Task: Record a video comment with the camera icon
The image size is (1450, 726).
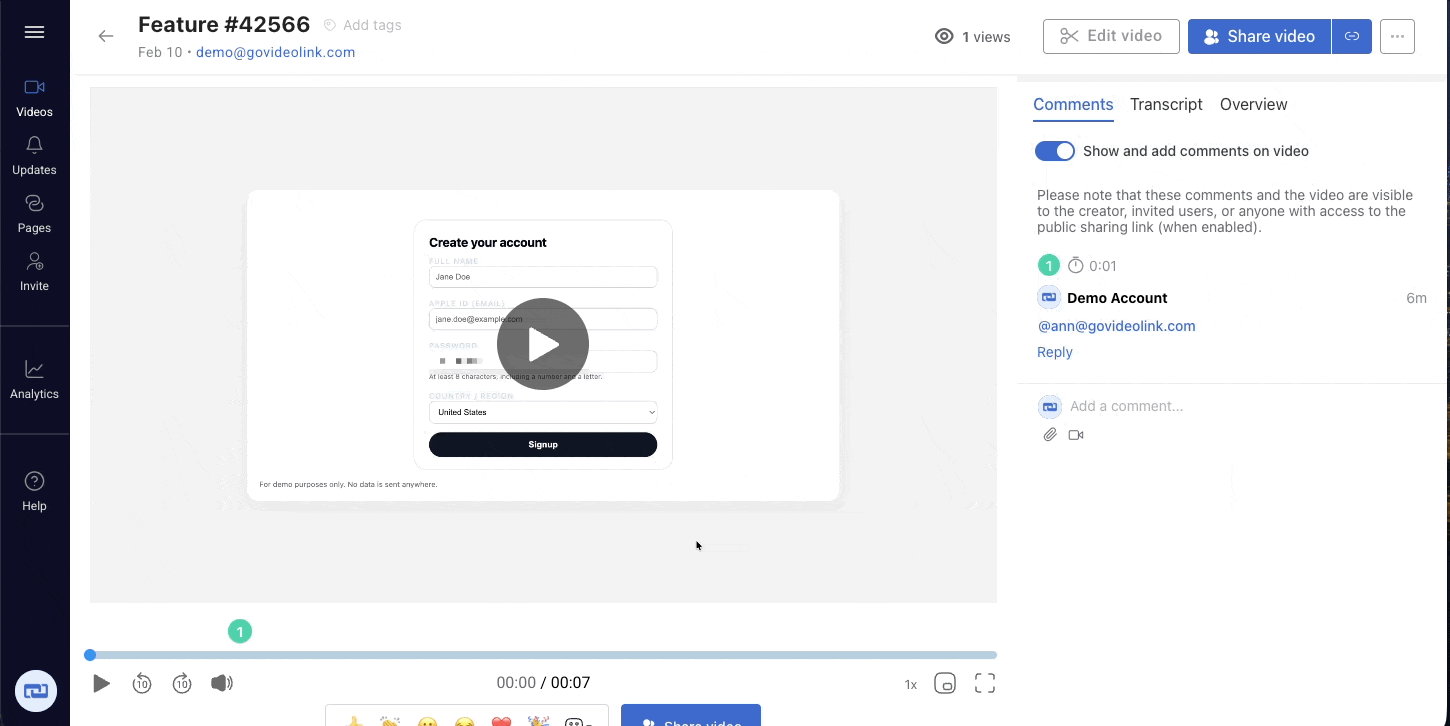Action: (x=1076, y=434)
